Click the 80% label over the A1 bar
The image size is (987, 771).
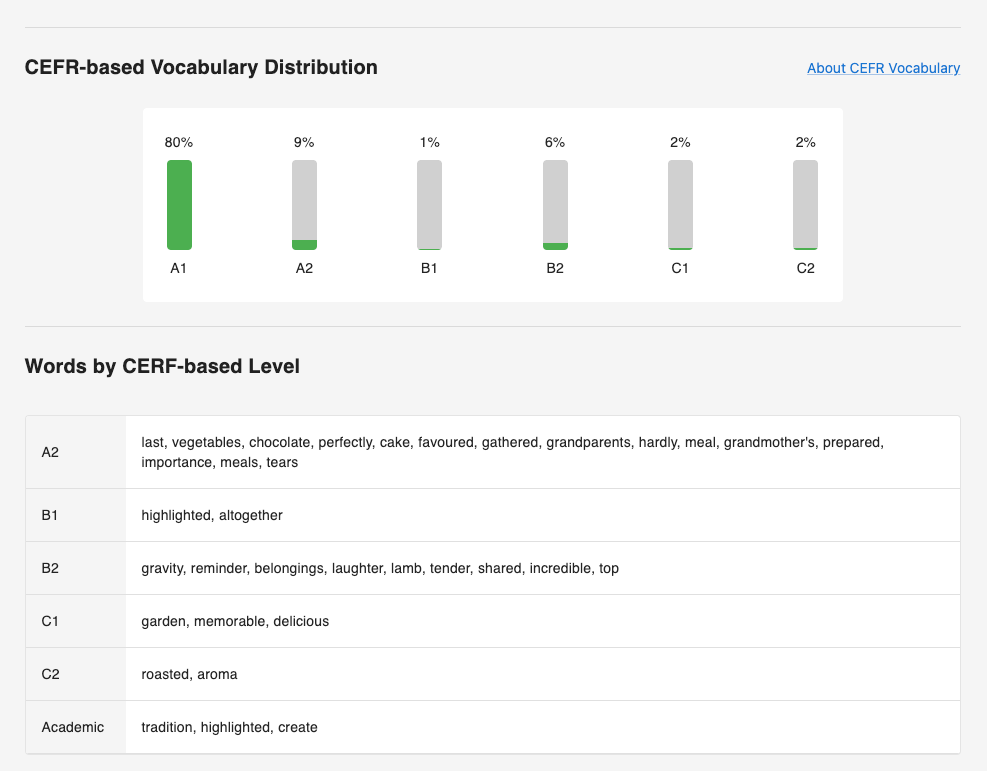point(179,142)
